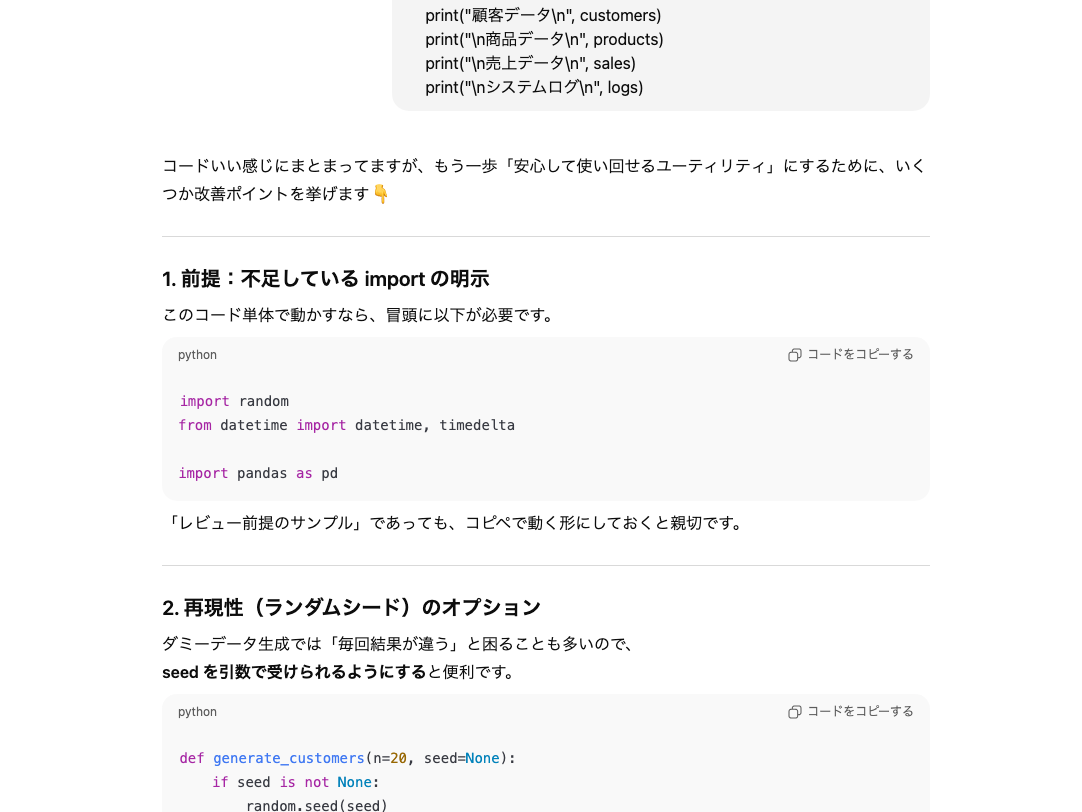The image size is (1082, 812).
Task: Click the if seed is not None line
Action: [x=295, y=782]
